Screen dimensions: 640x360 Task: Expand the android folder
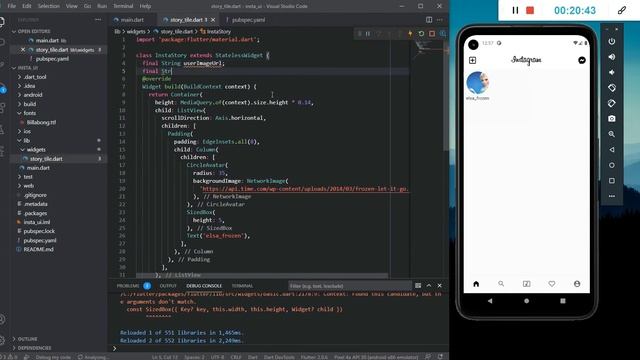click(x=33, y=95)
